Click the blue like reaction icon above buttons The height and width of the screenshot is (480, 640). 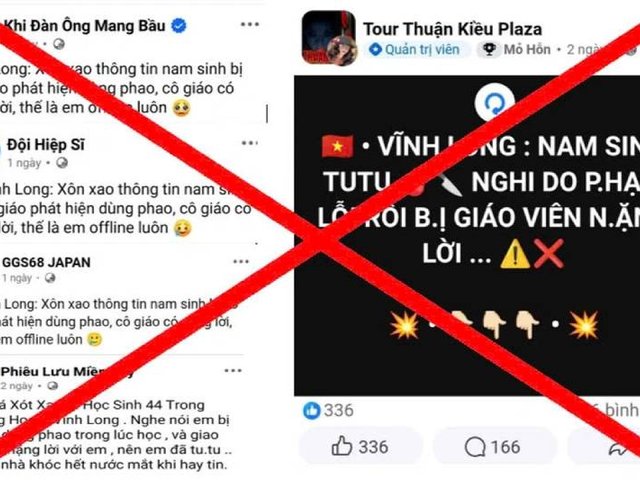pyautogui.click(x=311, y=411)
